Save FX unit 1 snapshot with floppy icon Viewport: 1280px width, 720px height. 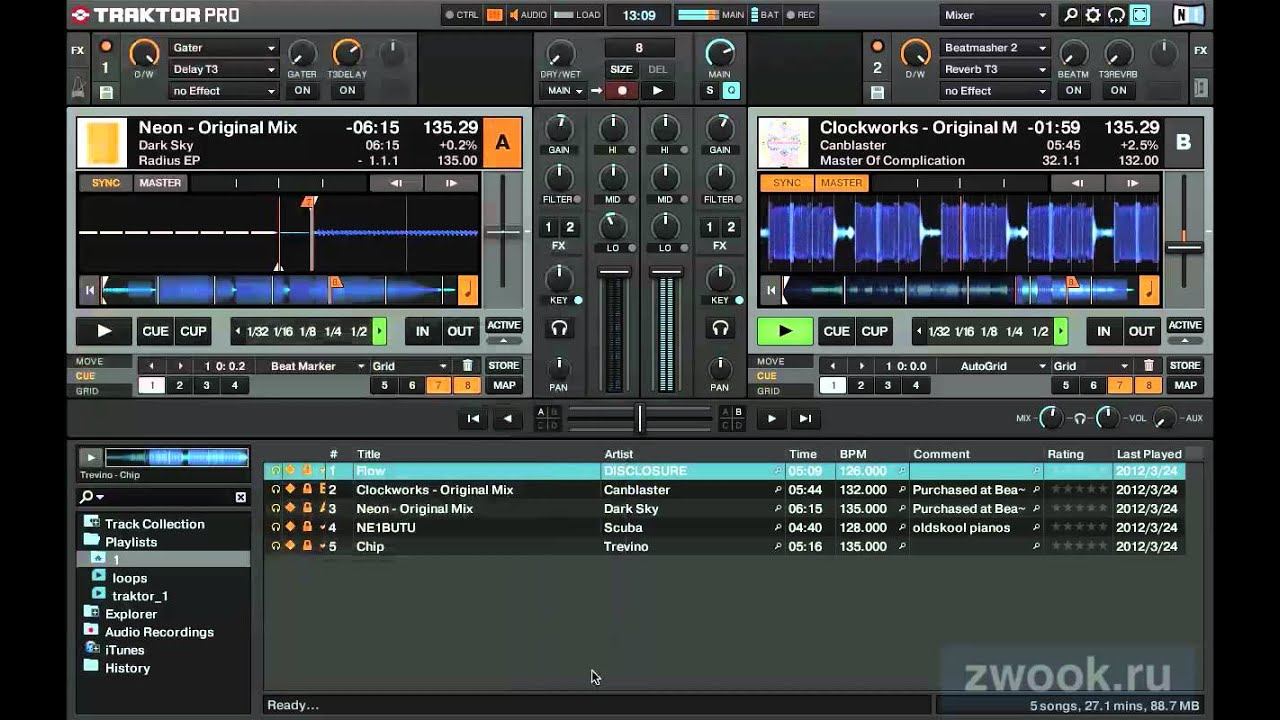point(106,92)
